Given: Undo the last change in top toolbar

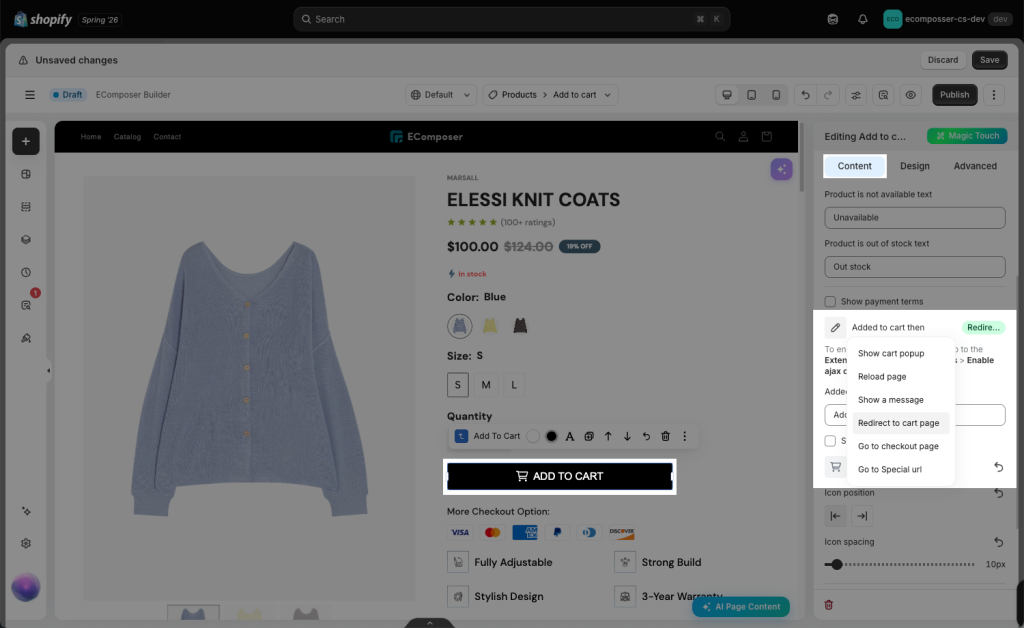Looking at the screenshot, I should tap(805, 95).
